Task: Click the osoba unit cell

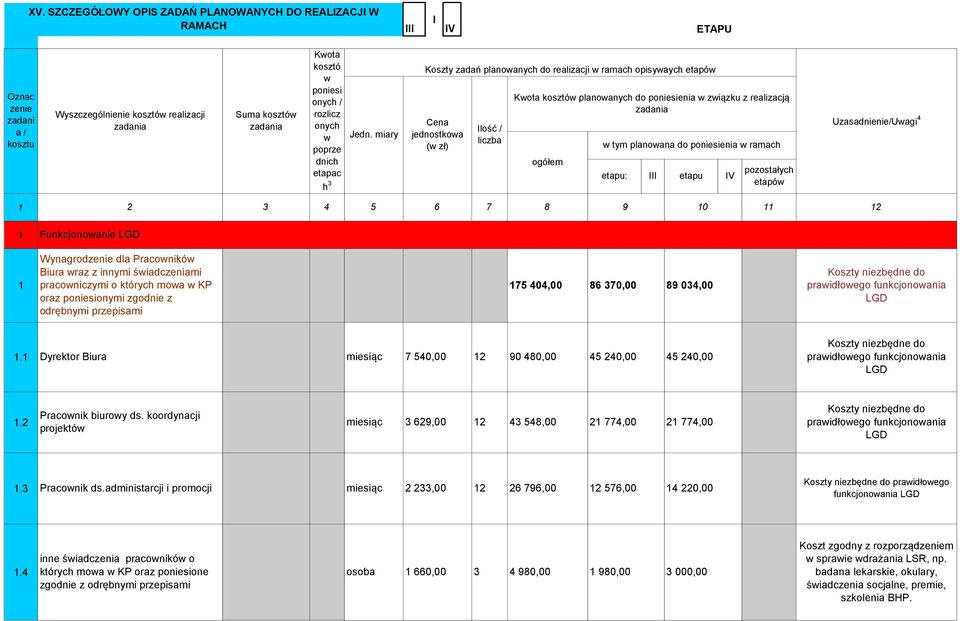Action: [x=373, y=571]
